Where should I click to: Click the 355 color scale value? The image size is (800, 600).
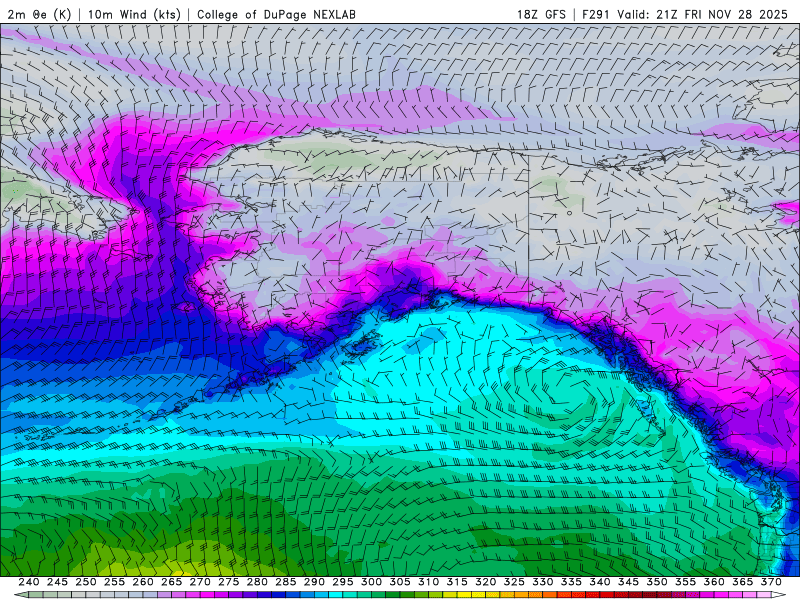pyautogui.click(x=686, y=582)
